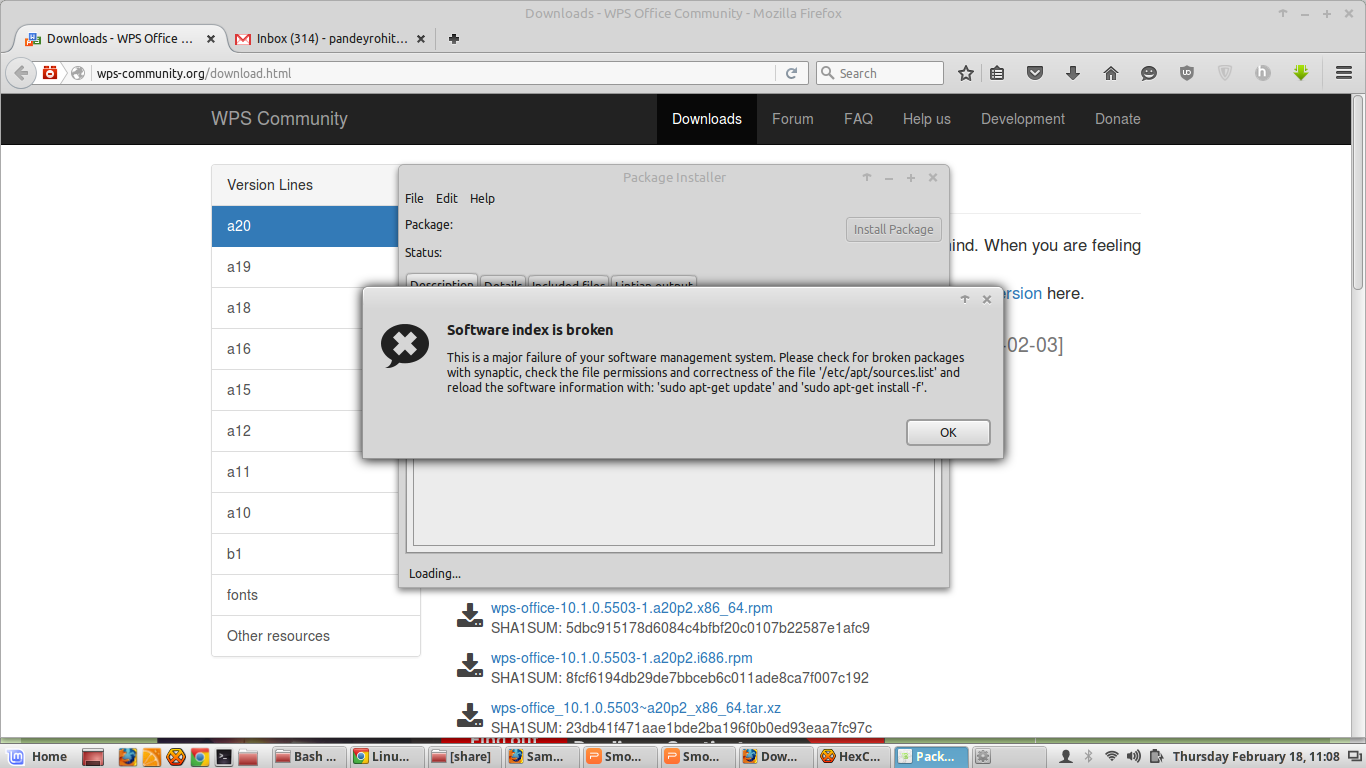The width and height of the screenshot is (1366, 768).
Task: Click the round grey 'h' extension icon
Action: [1263, 73]
